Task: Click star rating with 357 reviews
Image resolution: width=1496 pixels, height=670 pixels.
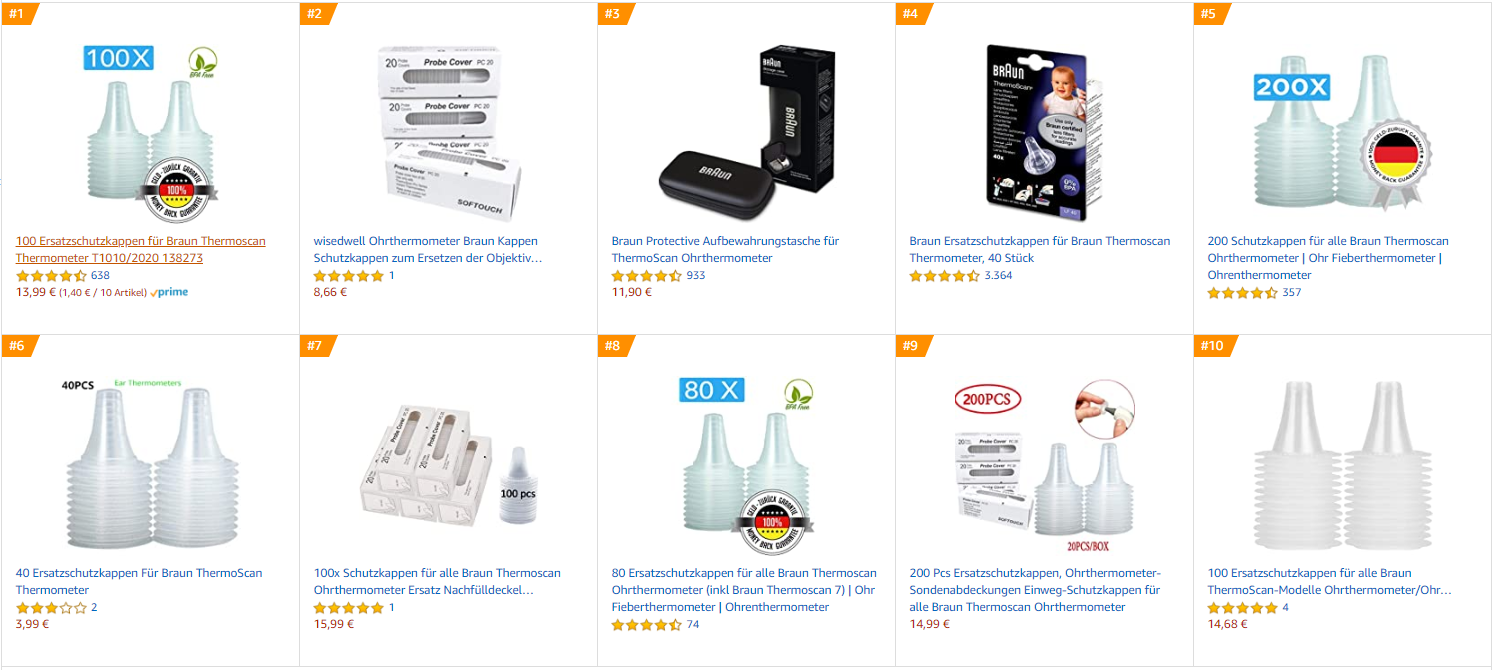Action: (1243, 292)
